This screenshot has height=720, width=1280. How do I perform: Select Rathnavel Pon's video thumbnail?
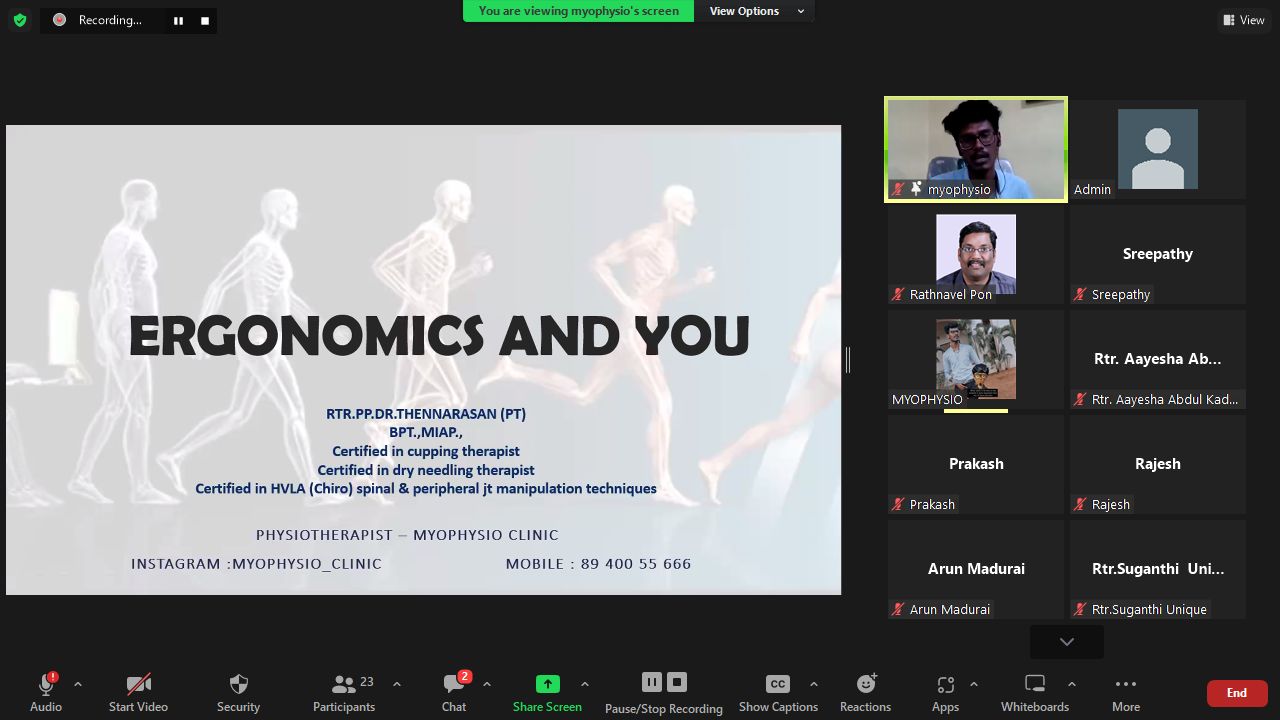[x=975, y=254]
